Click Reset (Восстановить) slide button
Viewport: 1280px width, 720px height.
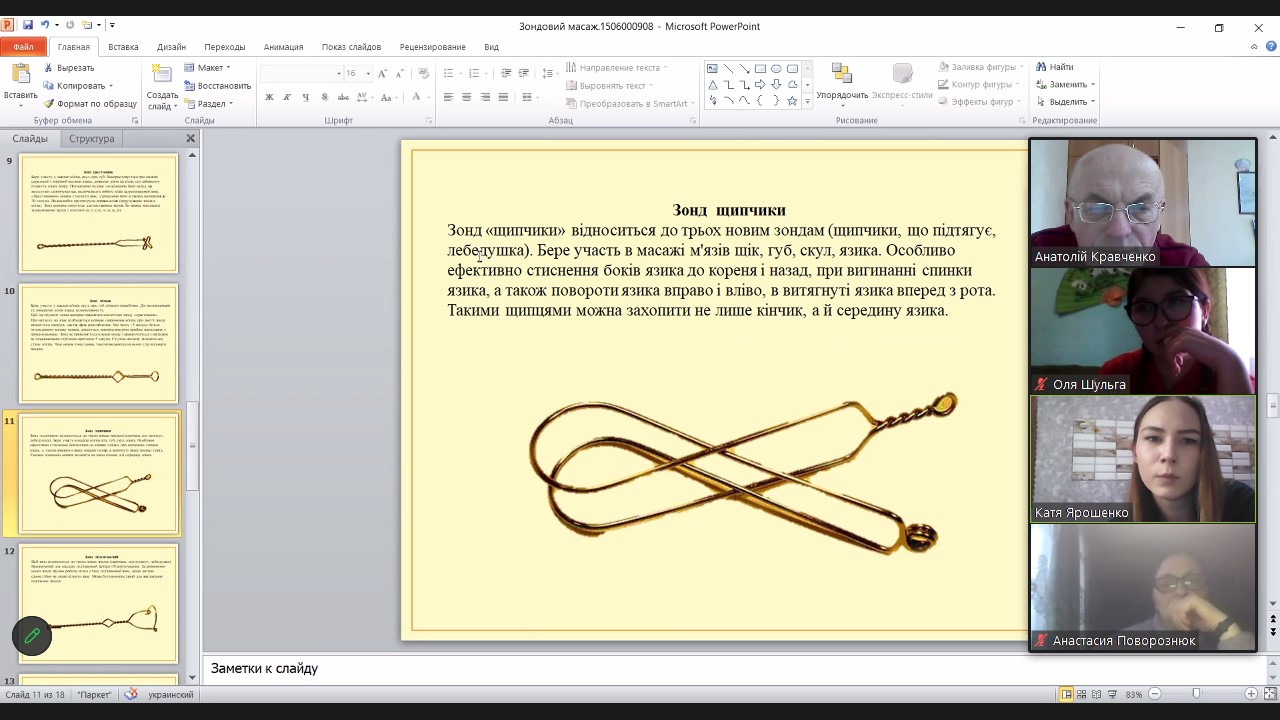pyautogui.click(x=218, y=85)
